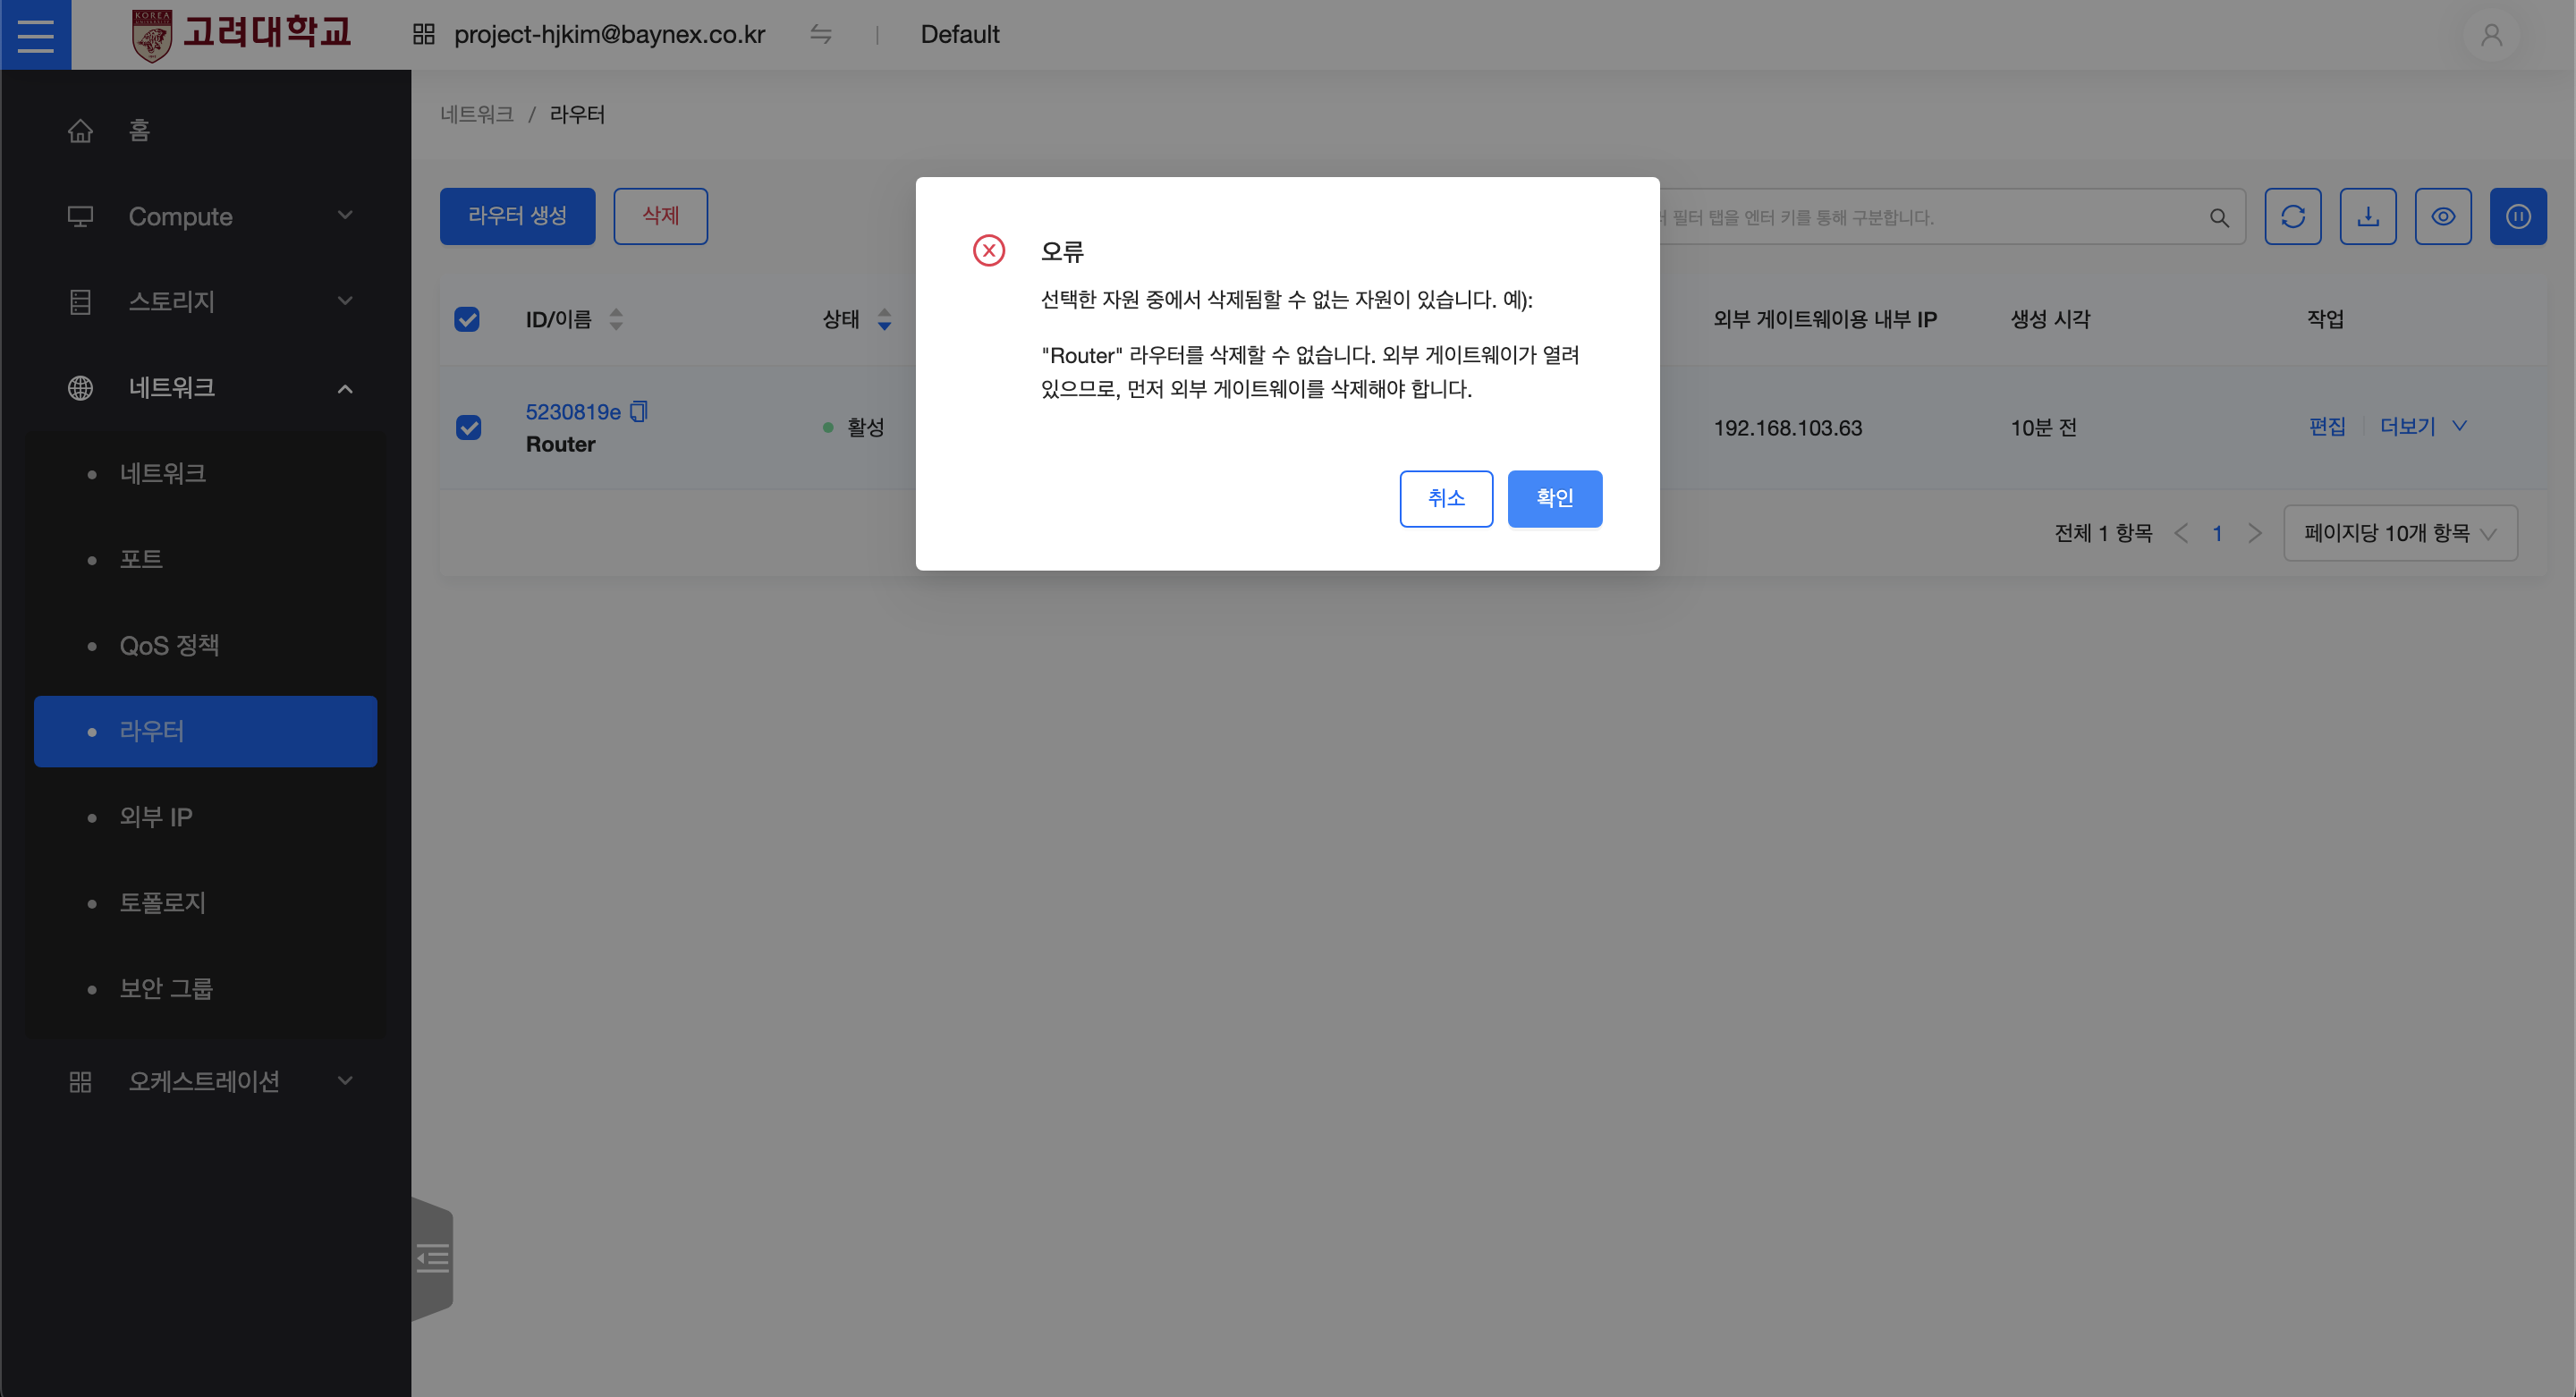
Task: Click the 생성 시각 column header
Action: (2051, 319)
